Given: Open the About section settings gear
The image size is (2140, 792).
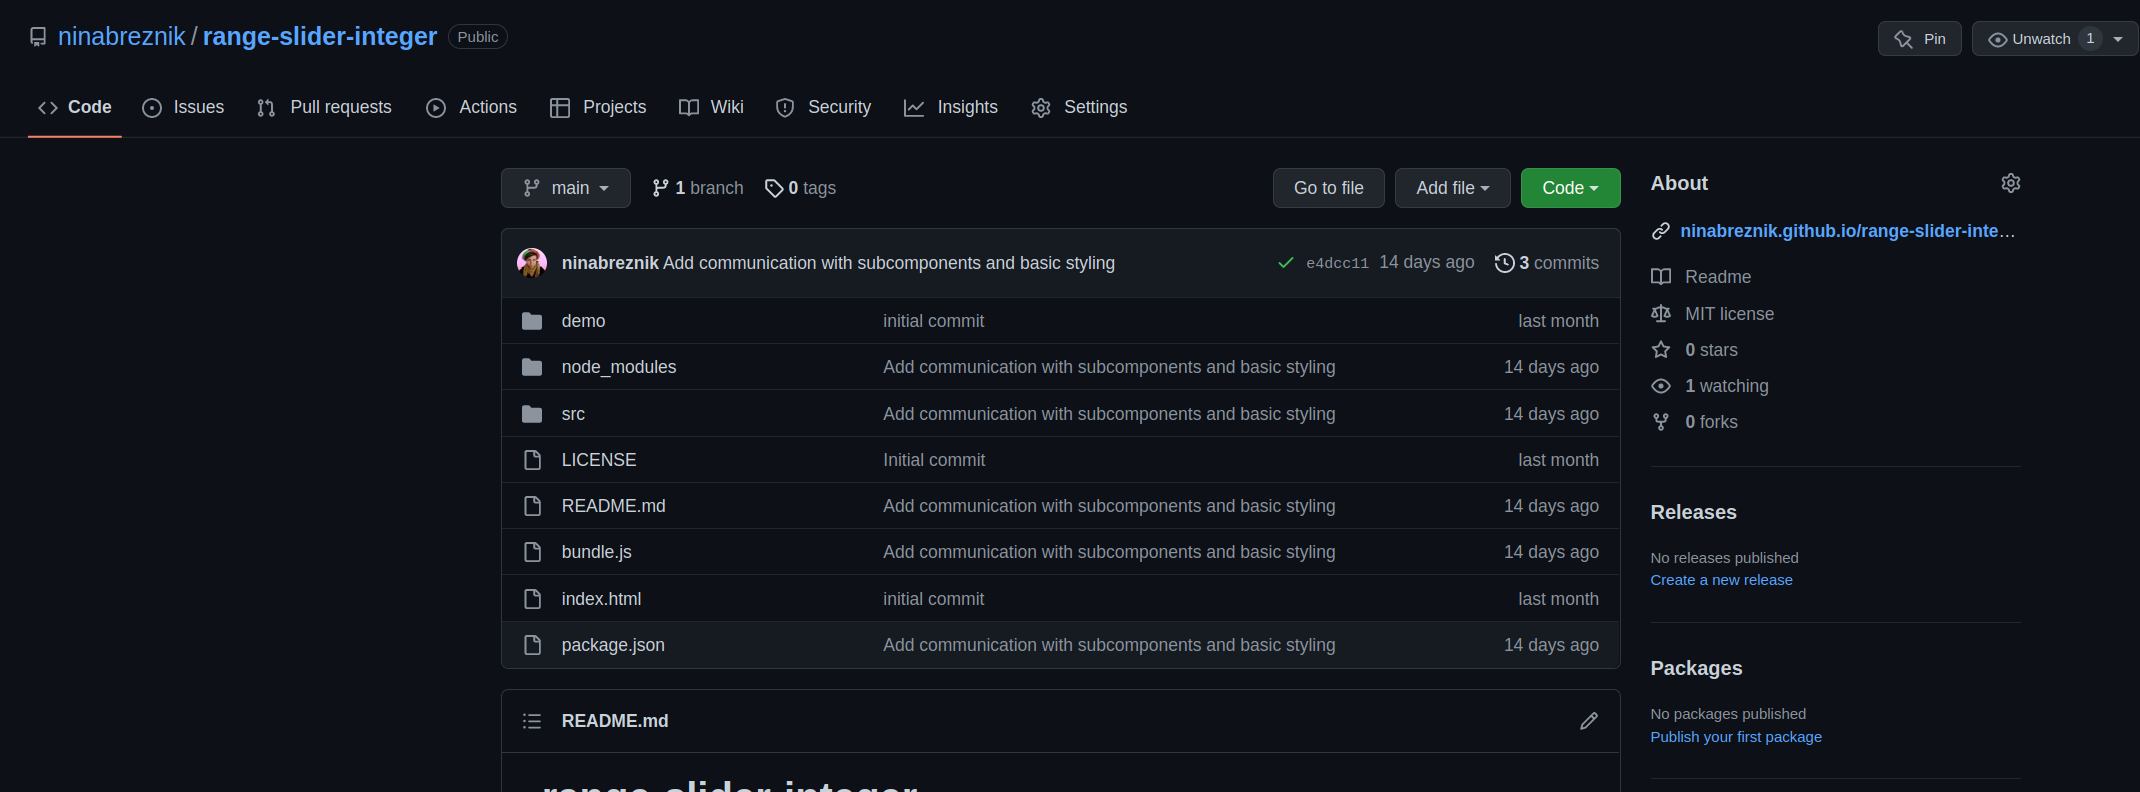Looking at the screenshot, I should tap(2011, 183).
